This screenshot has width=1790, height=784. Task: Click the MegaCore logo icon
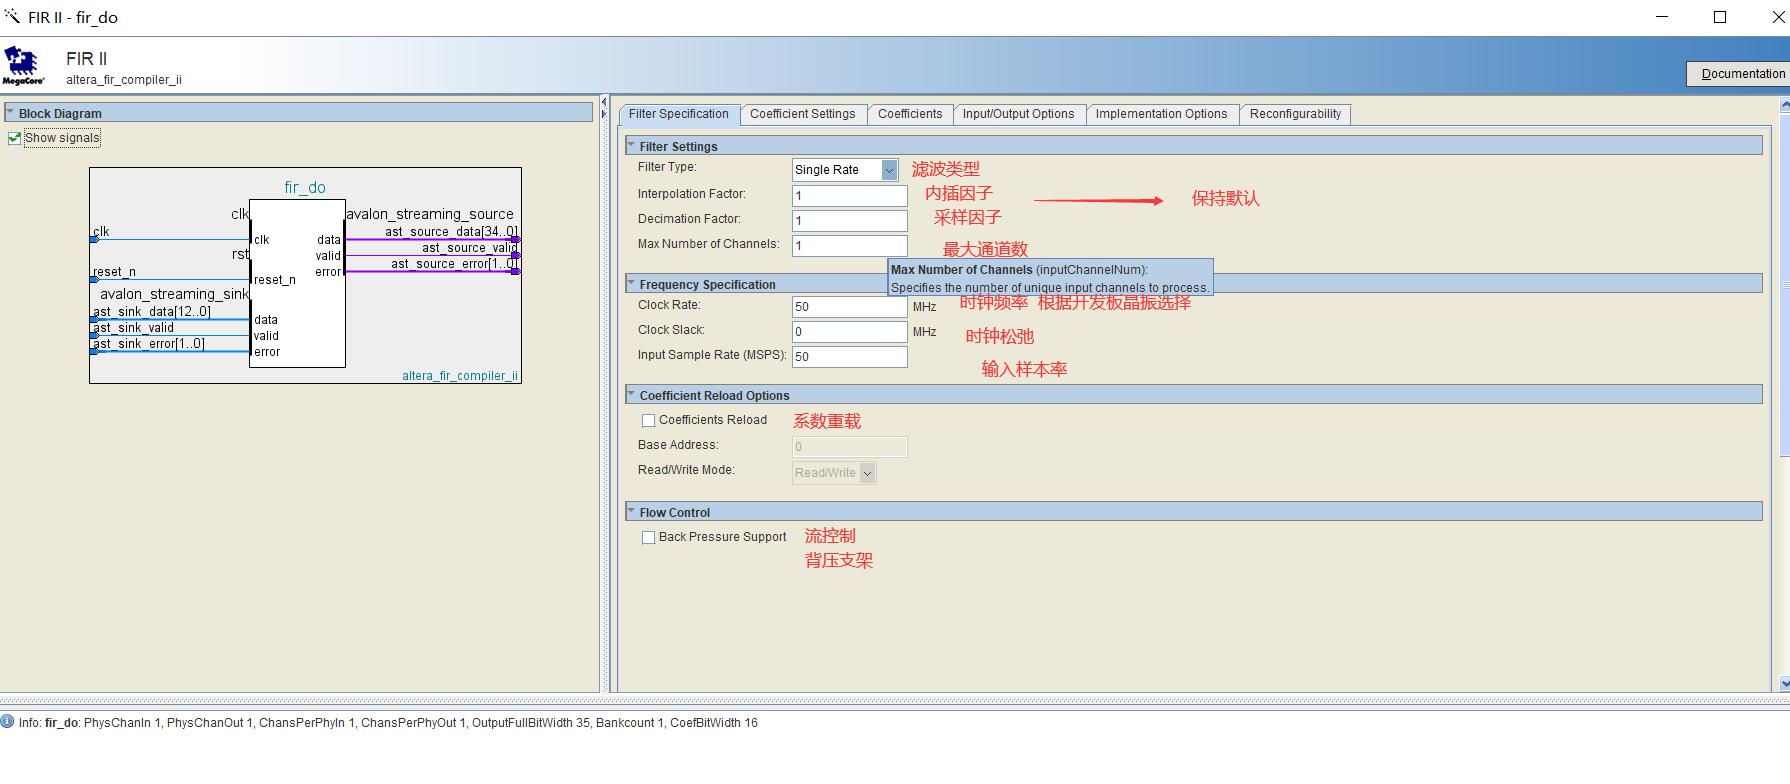click(x=23, y=65)
